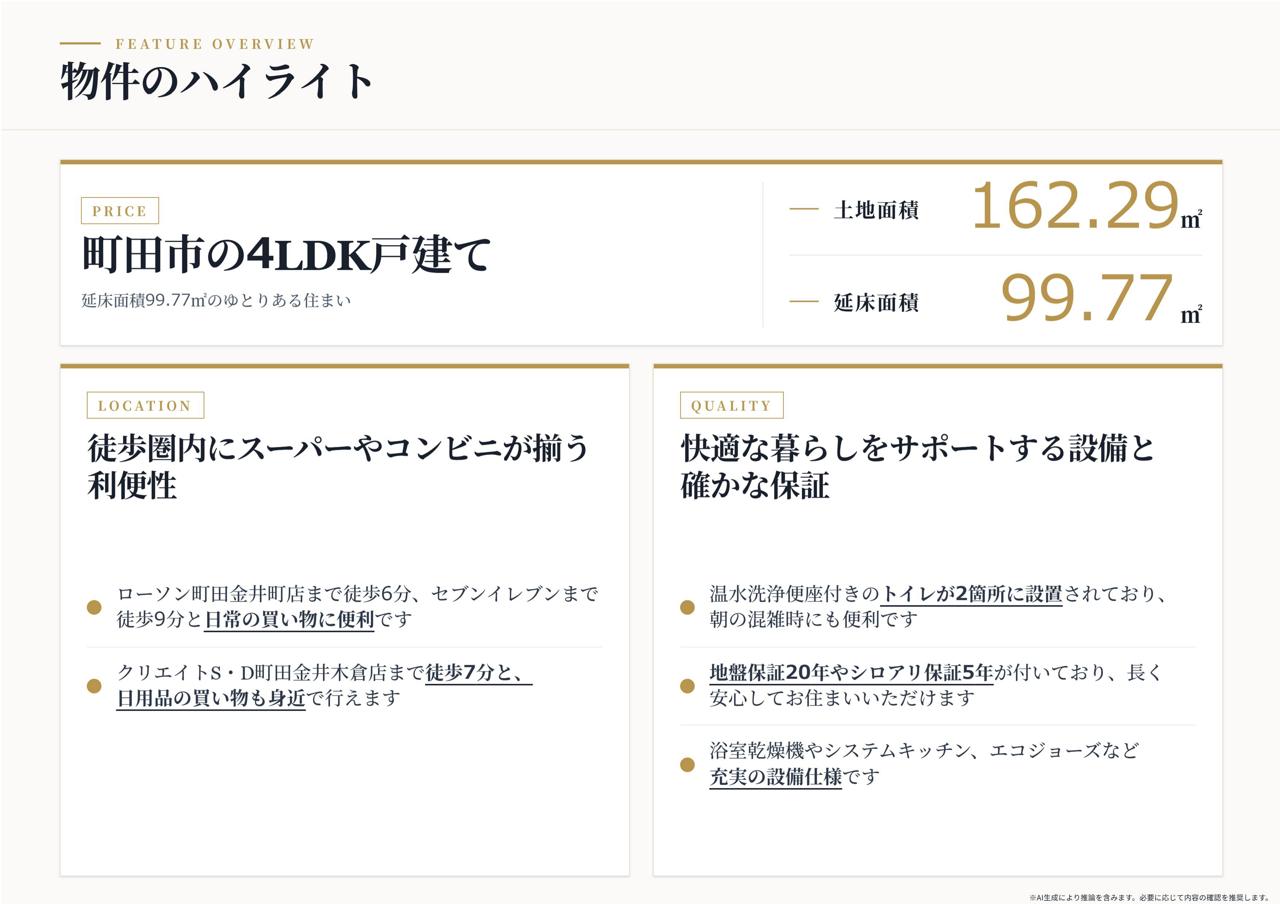The image size is (1280, 904).
Task: Click the bullet beside 地盤保証20年 item
Action: [687, 686]
